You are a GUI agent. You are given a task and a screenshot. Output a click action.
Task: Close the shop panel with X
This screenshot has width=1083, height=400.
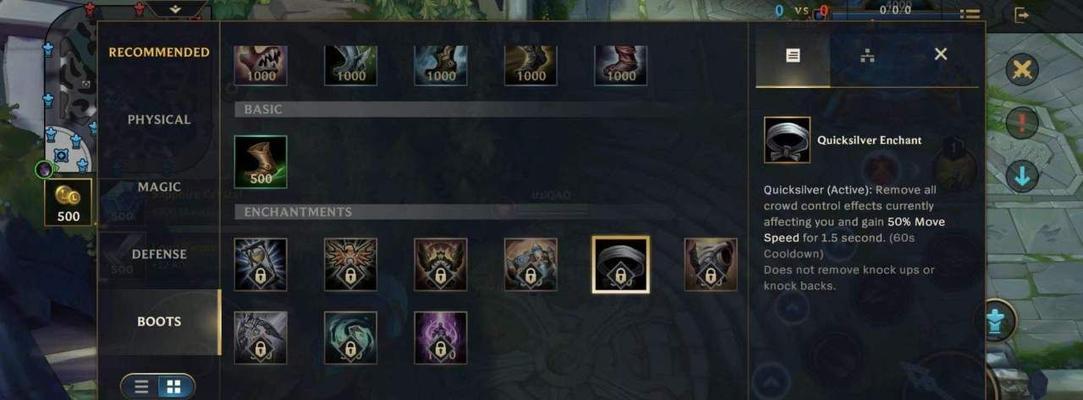click(x=940, y=55)
